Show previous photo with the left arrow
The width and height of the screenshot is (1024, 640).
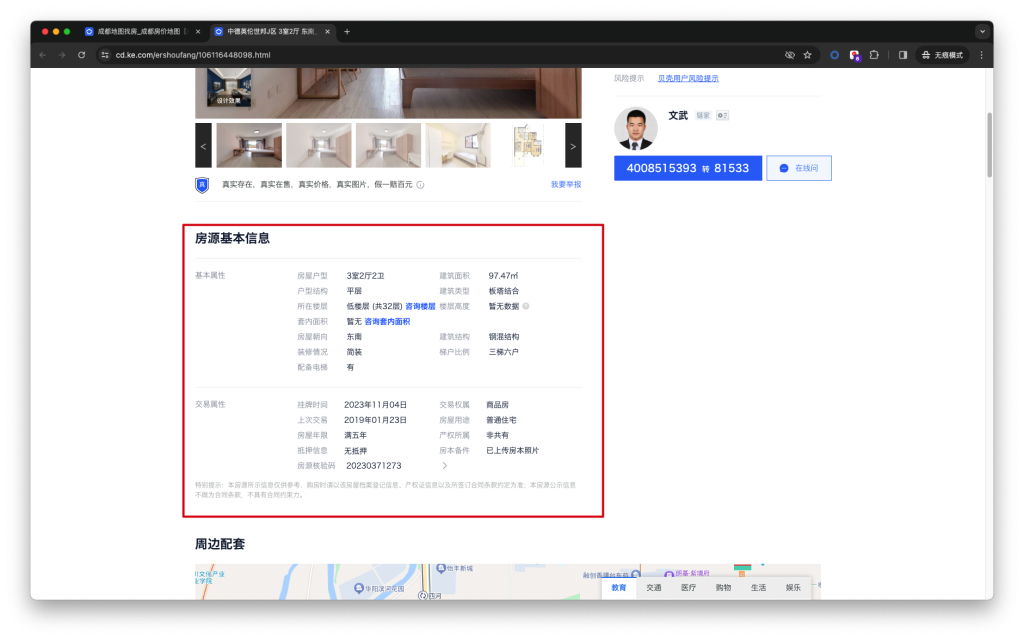click(203, 146)
